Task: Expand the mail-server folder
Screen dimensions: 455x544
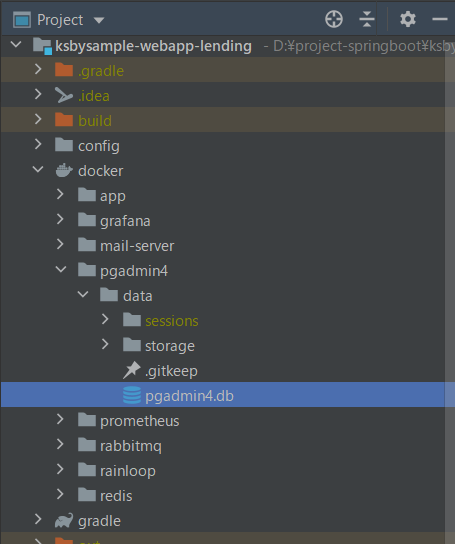Action: tap(60, 244)
